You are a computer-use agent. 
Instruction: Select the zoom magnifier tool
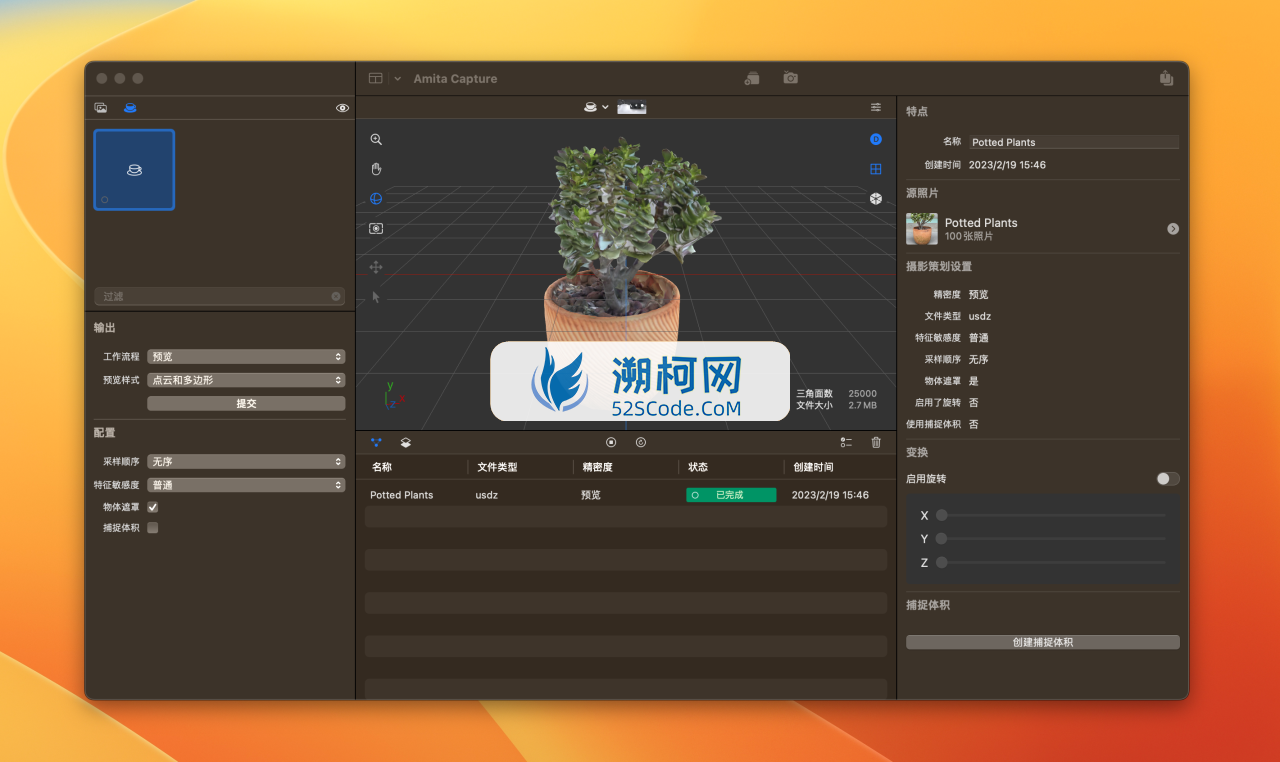tap(376, 140)
